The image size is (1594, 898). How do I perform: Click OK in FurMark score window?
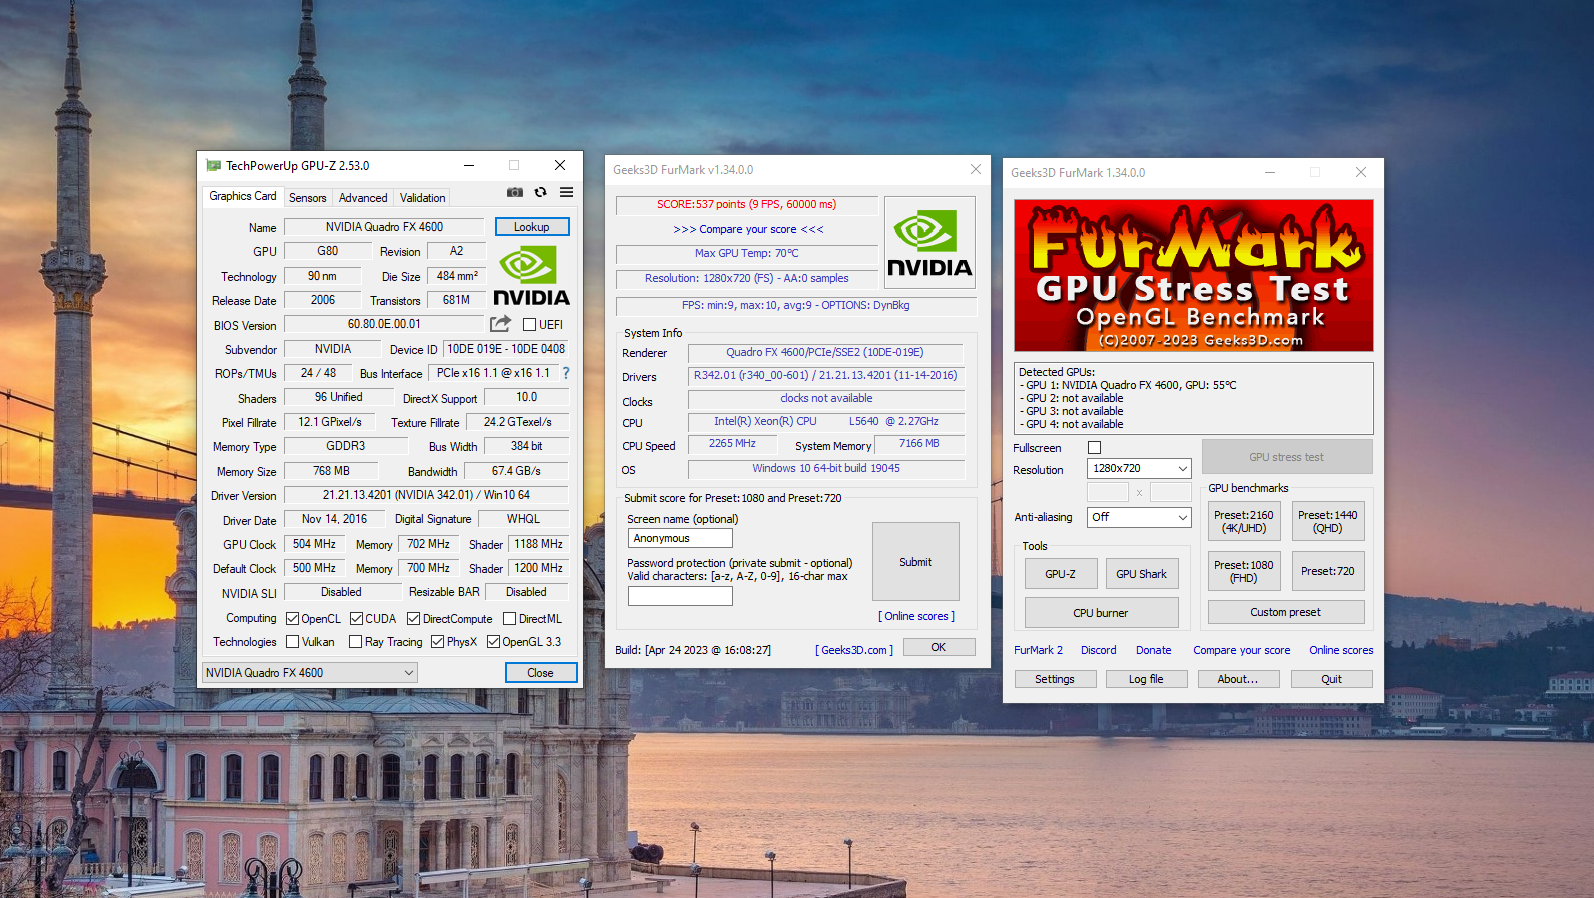pos(939,647)
